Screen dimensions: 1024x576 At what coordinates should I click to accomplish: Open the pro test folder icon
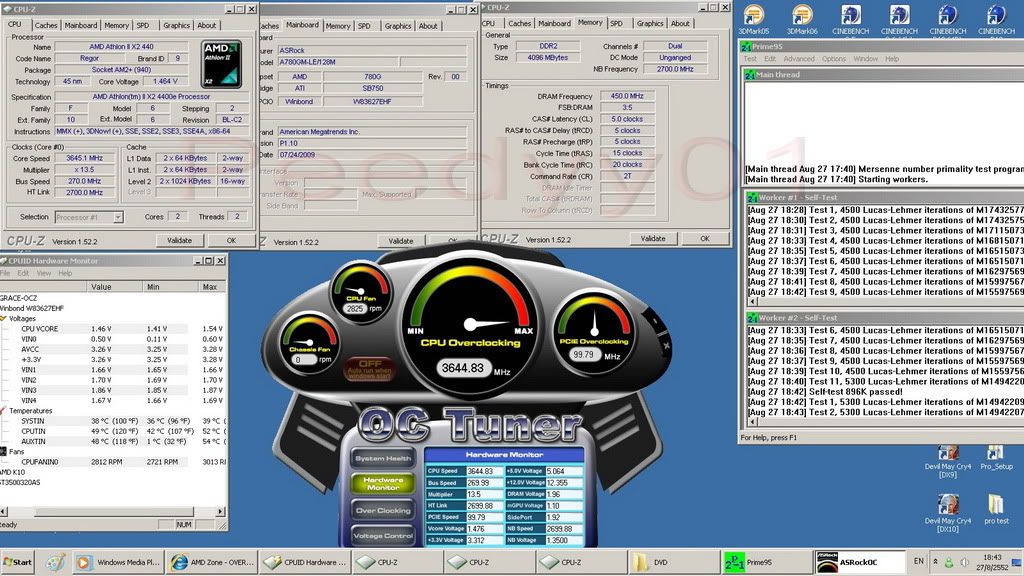coord(996,509)
